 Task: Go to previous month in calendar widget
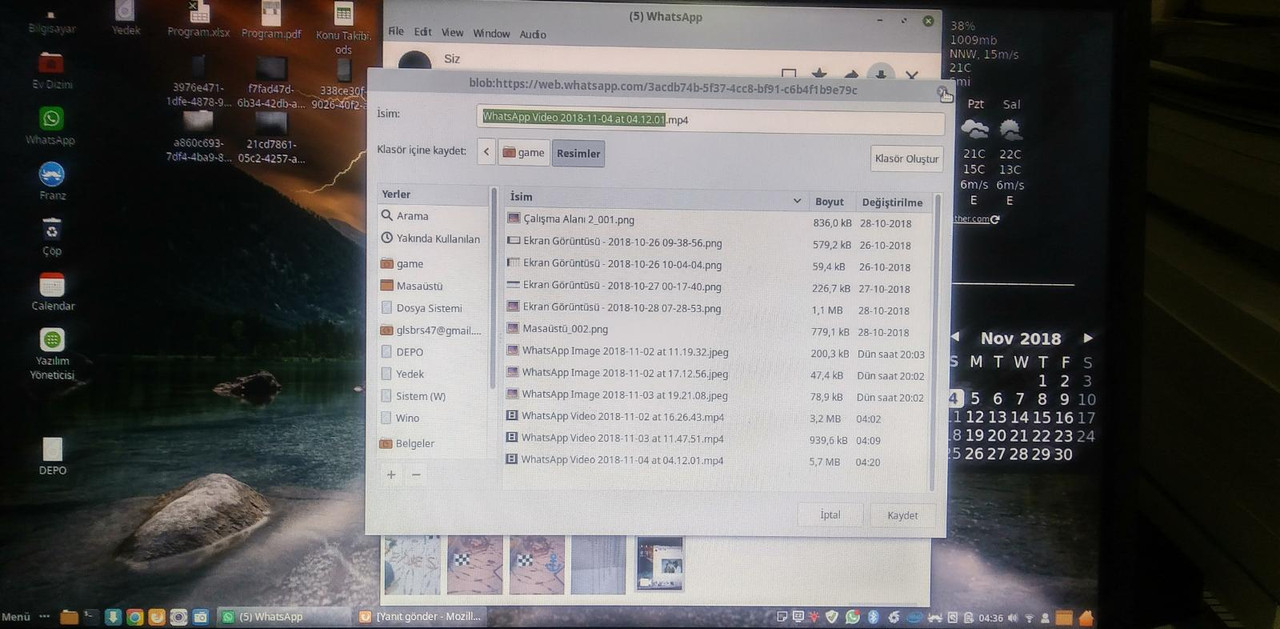[x=956, y=337]
